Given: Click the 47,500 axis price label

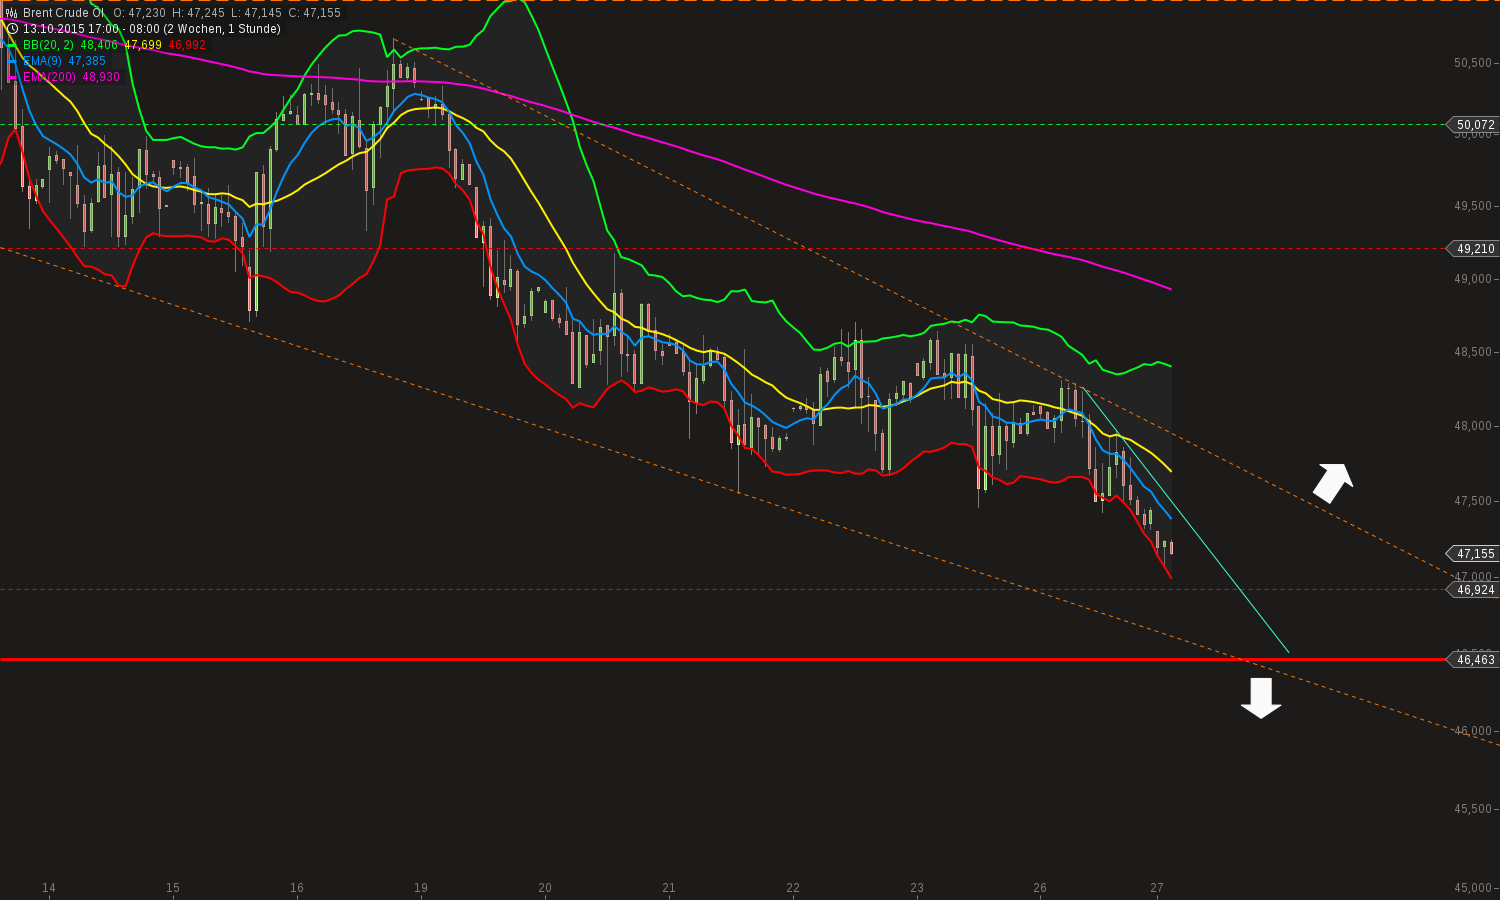Looking at the screenshot, I should [1473, 501].
